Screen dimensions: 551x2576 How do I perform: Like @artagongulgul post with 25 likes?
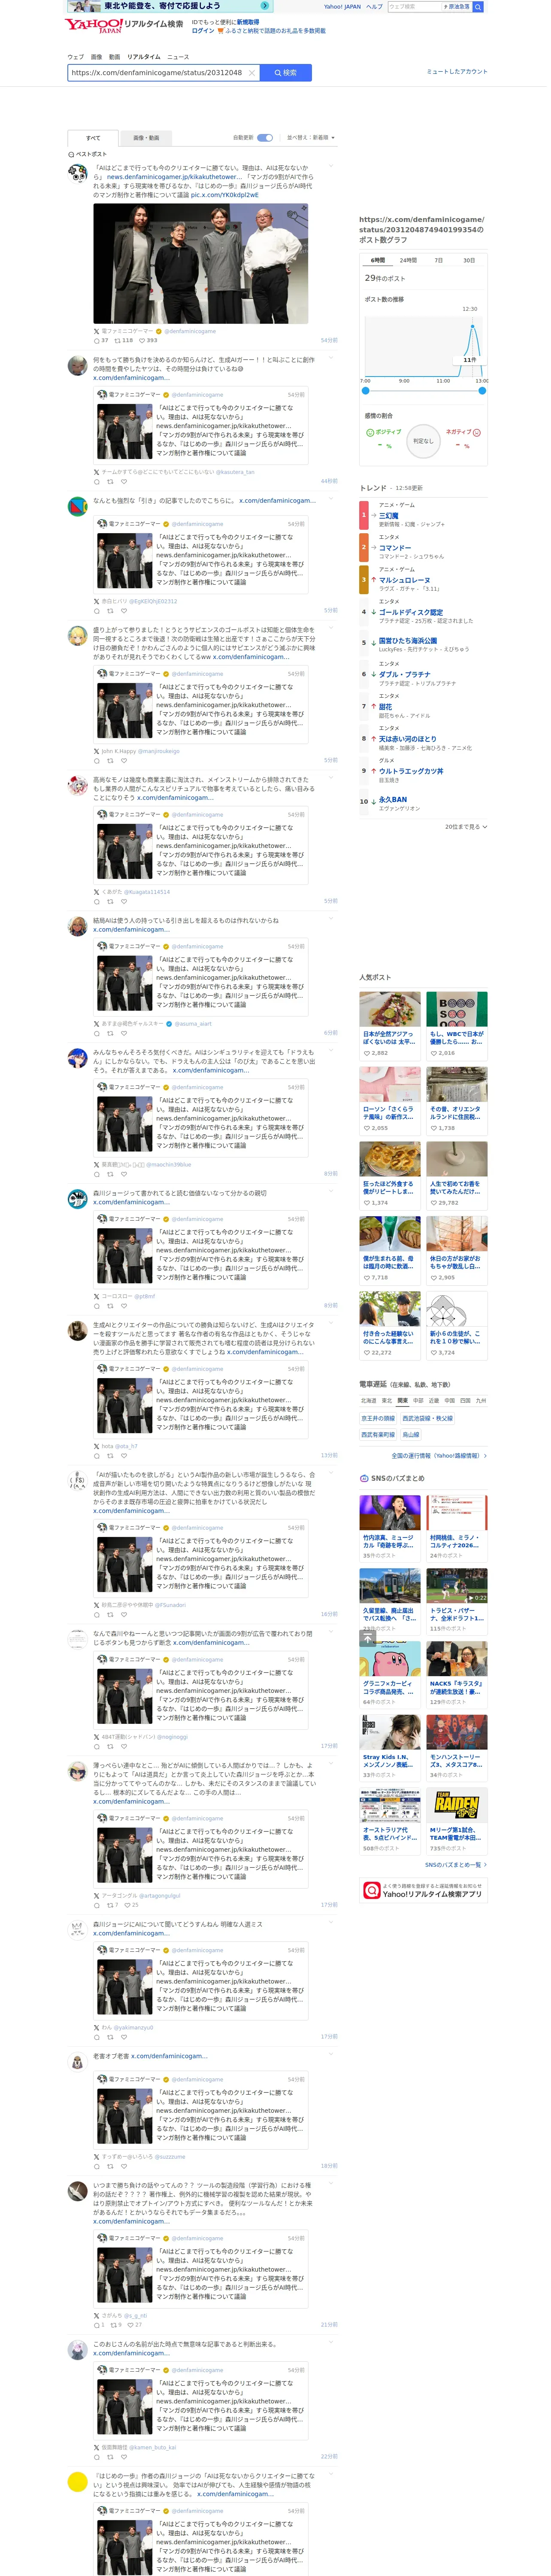click(127, 1905)
